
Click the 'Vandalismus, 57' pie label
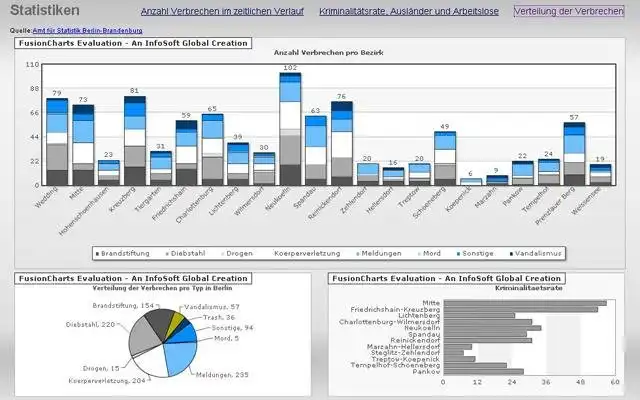pos(212,307)
